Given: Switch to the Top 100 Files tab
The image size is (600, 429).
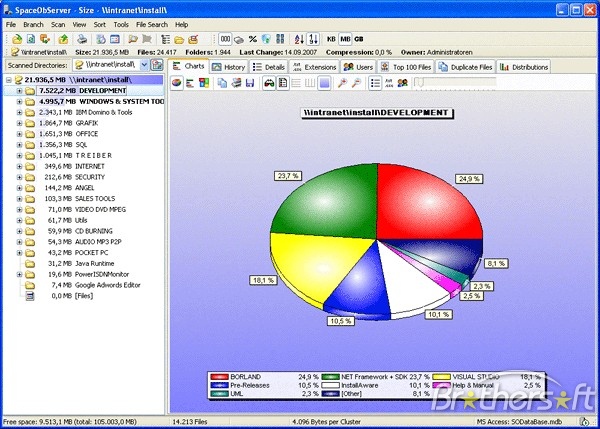Looking at the screenshot, I should 406,67.
